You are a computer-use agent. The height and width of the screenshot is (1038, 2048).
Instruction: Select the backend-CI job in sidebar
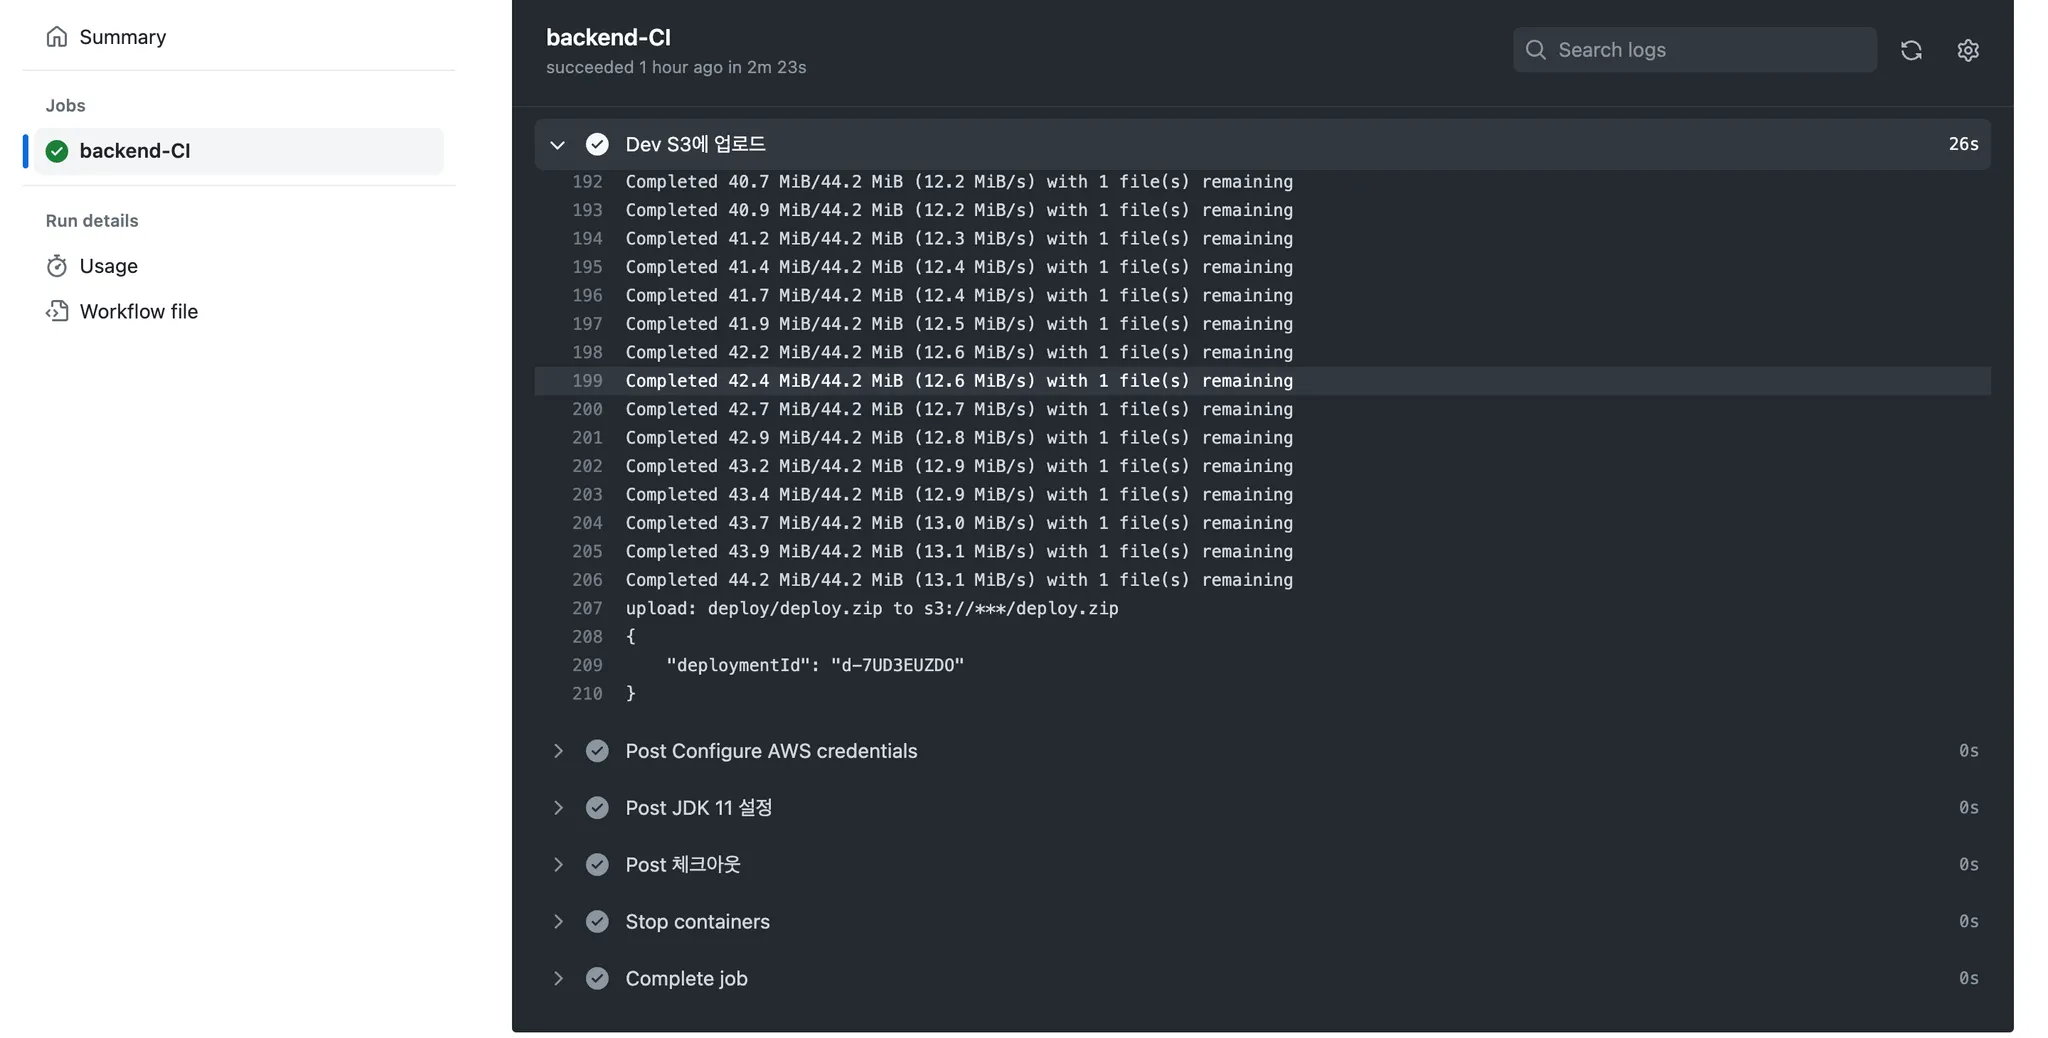tap(135, 151)
